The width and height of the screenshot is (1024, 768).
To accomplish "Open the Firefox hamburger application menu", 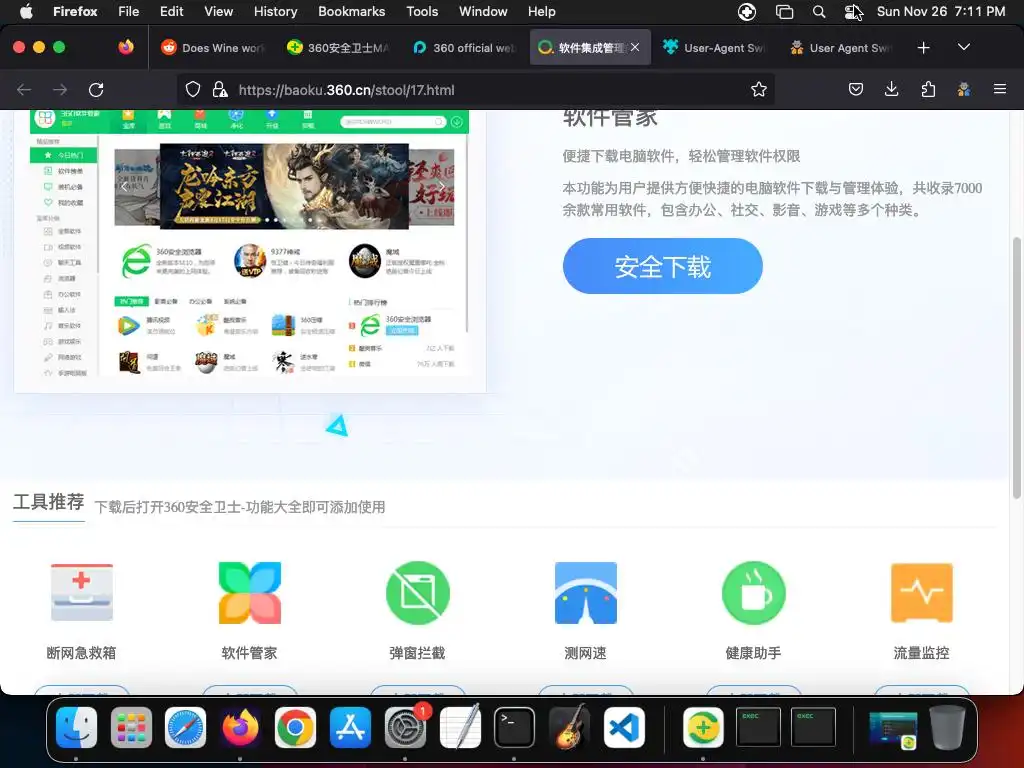I will pos(1000,89).
